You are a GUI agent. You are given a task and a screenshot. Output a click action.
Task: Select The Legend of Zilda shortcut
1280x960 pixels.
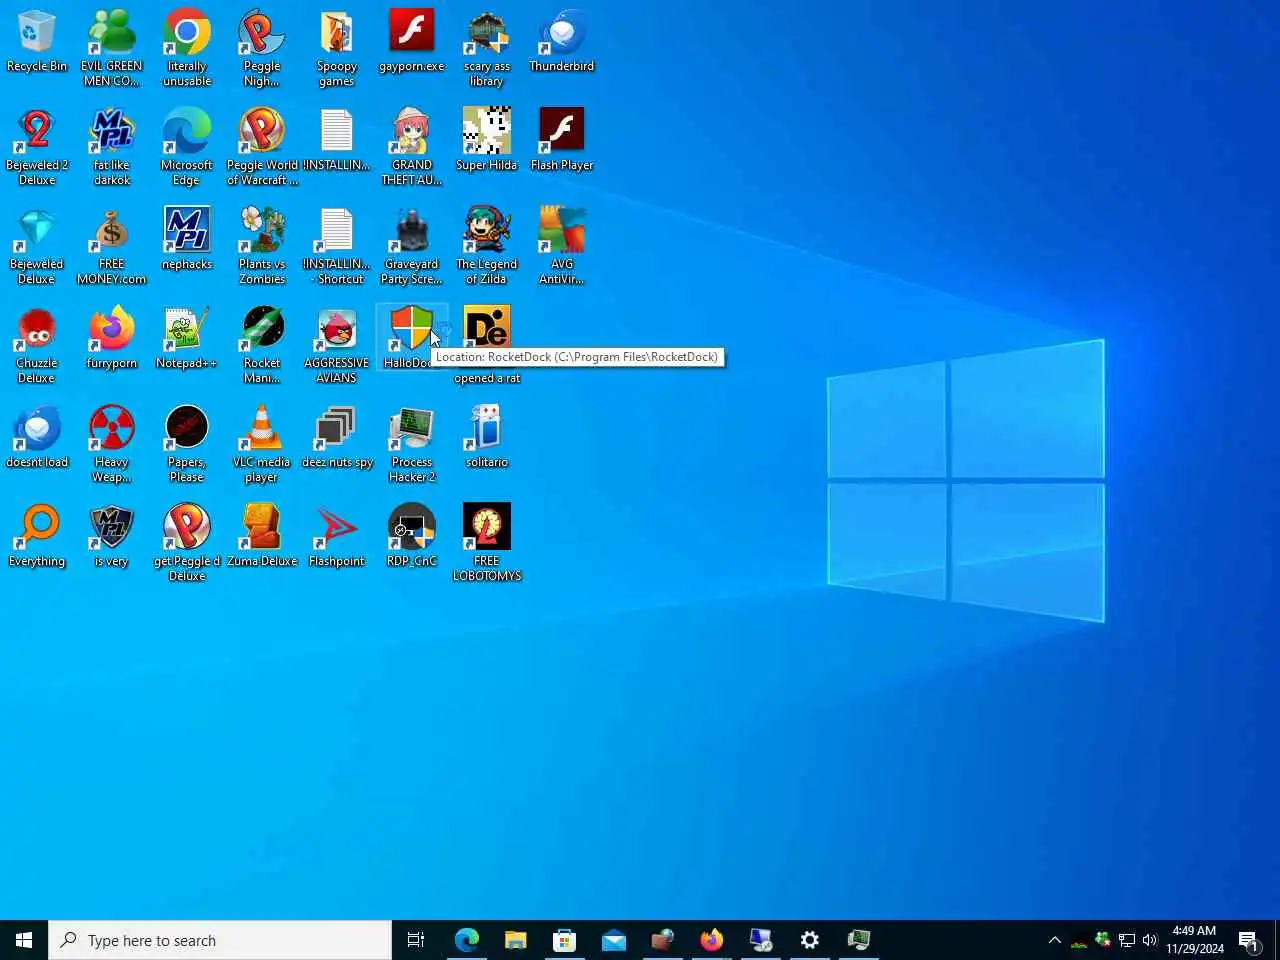(487, 246)
